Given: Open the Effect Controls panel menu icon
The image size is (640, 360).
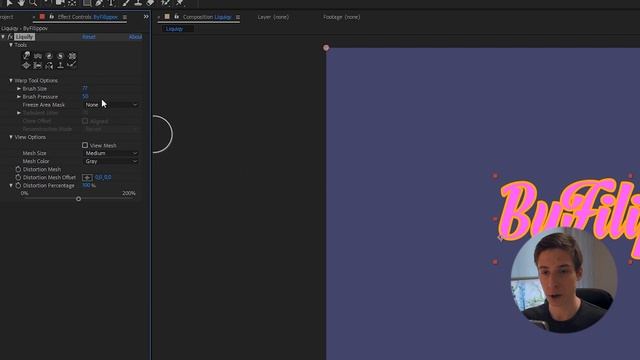Looking at the screenshot, I should tap(124, 17).
